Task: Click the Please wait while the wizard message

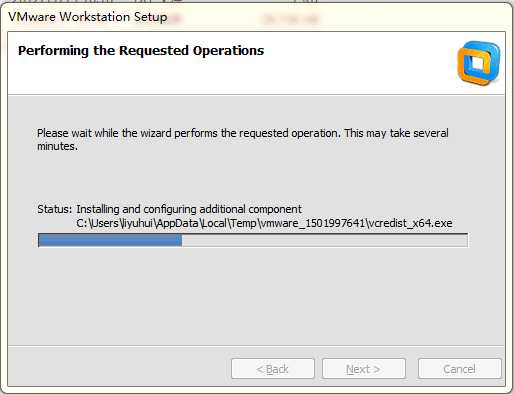Action: [x=243, y=139]
